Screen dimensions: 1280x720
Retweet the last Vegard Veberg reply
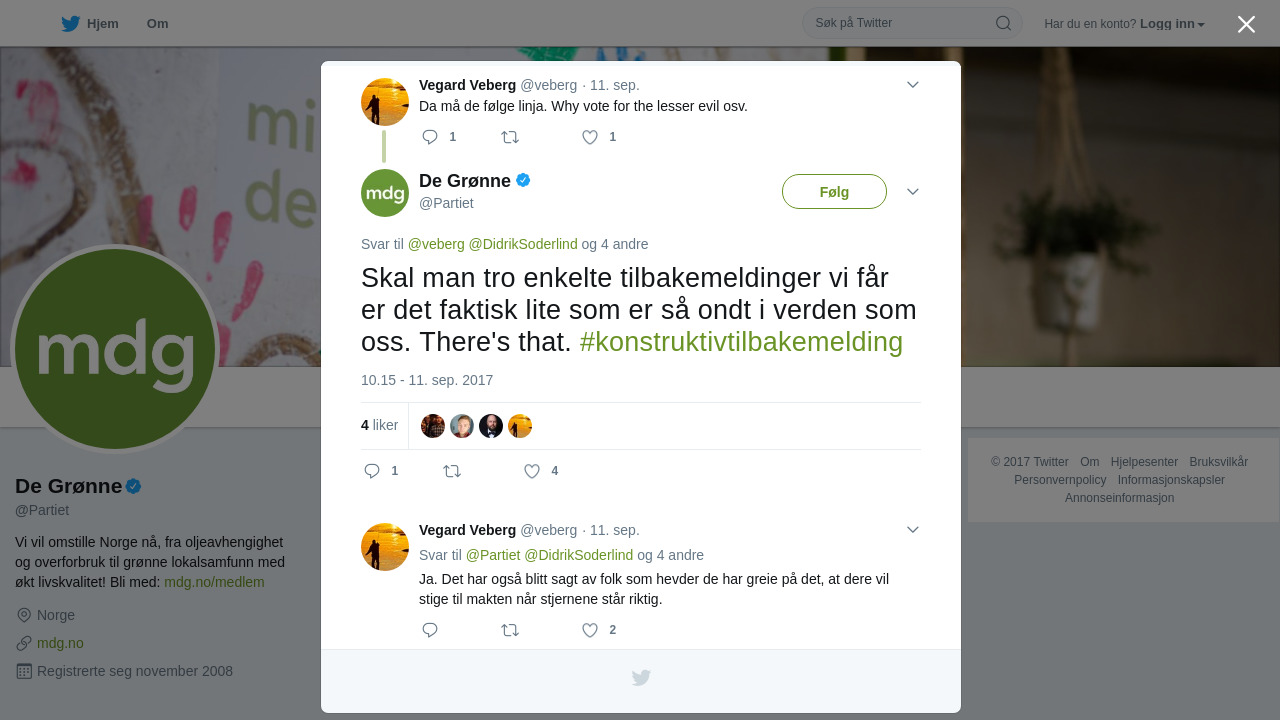510,630
